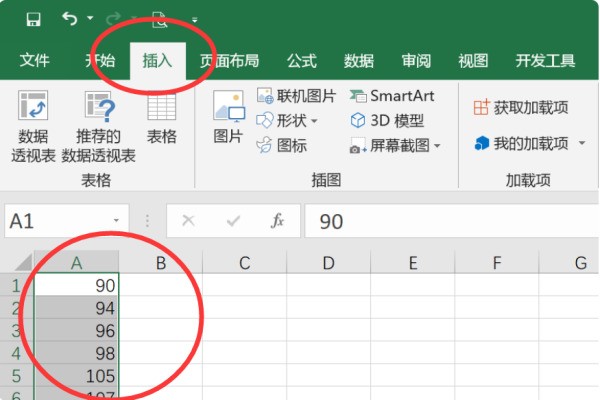Switch to the 开始 tab
The height and width of the screenshot is (400, 600).
pos(100,60)
